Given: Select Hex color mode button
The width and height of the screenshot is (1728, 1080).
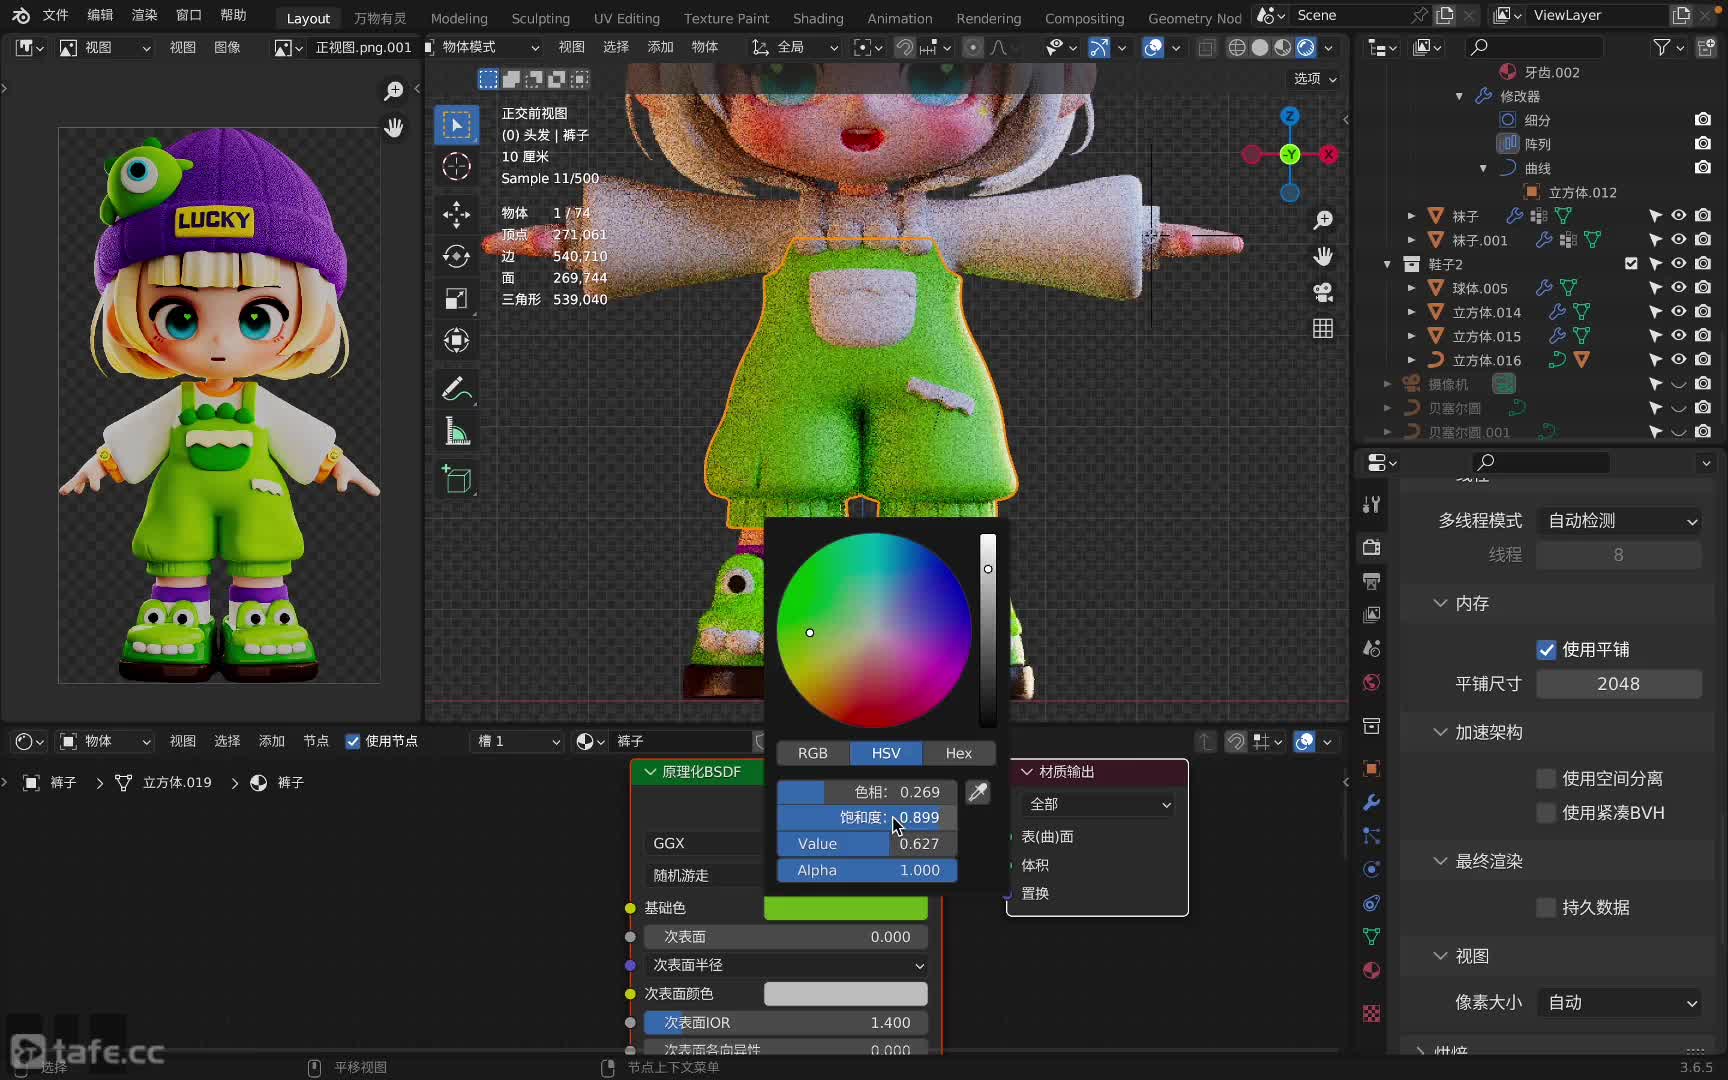Looking at the screenshot, I should point(959,753).
